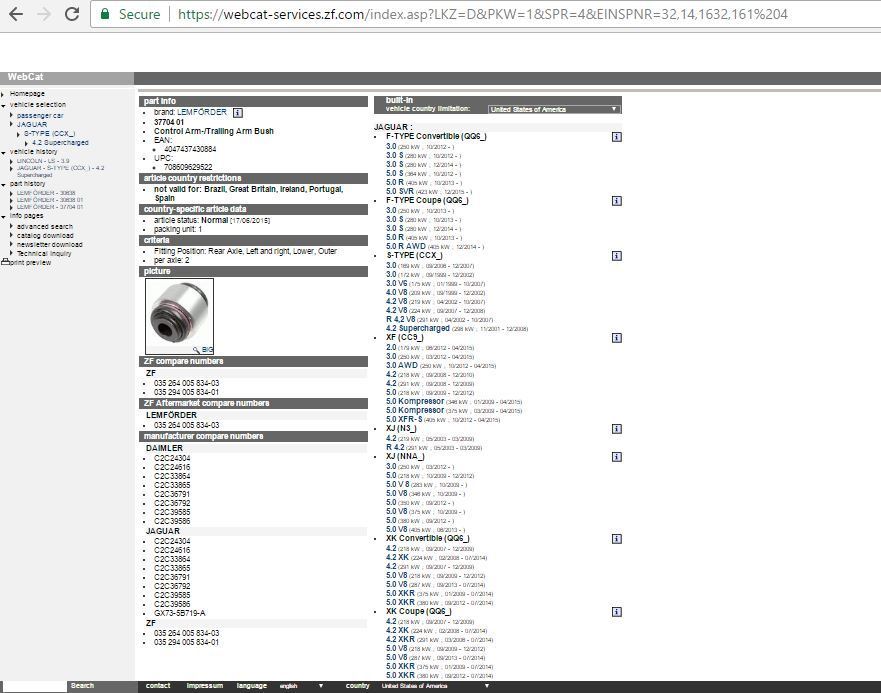Collapse the part history section
Viewport: 881px width, 693px height.
coord(3,184)
